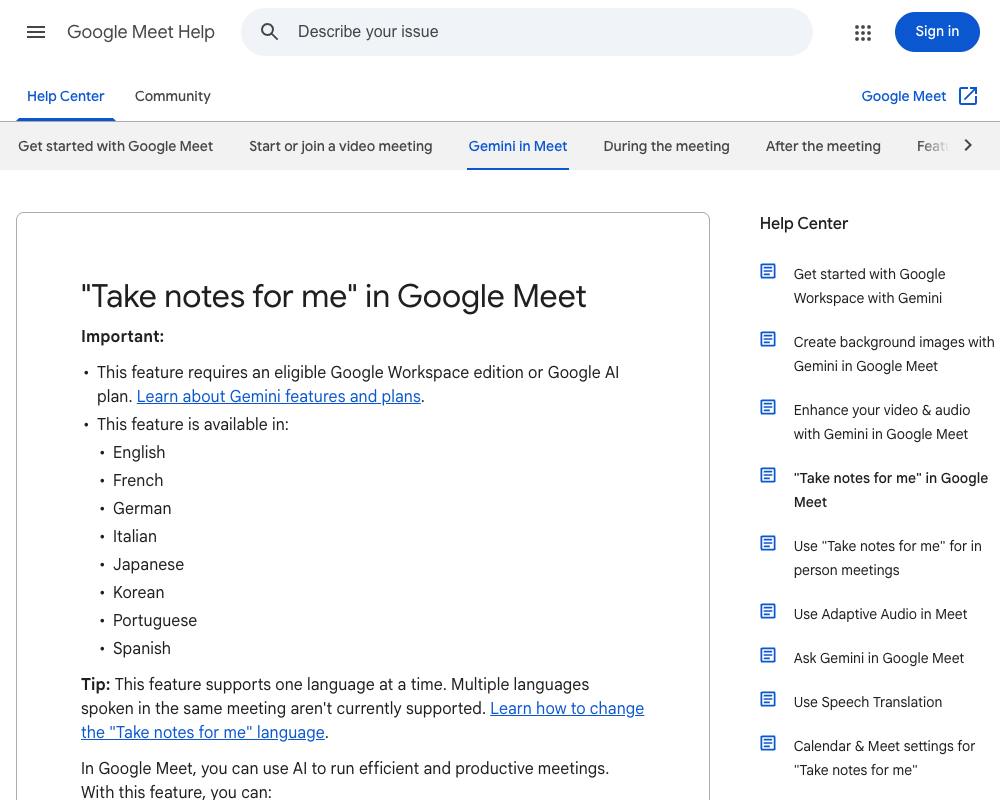The width and height of the screenshot is (1000, 800).
Task: Click the word French in the language list
Action: pyautogui.click(x=138, y=480)
